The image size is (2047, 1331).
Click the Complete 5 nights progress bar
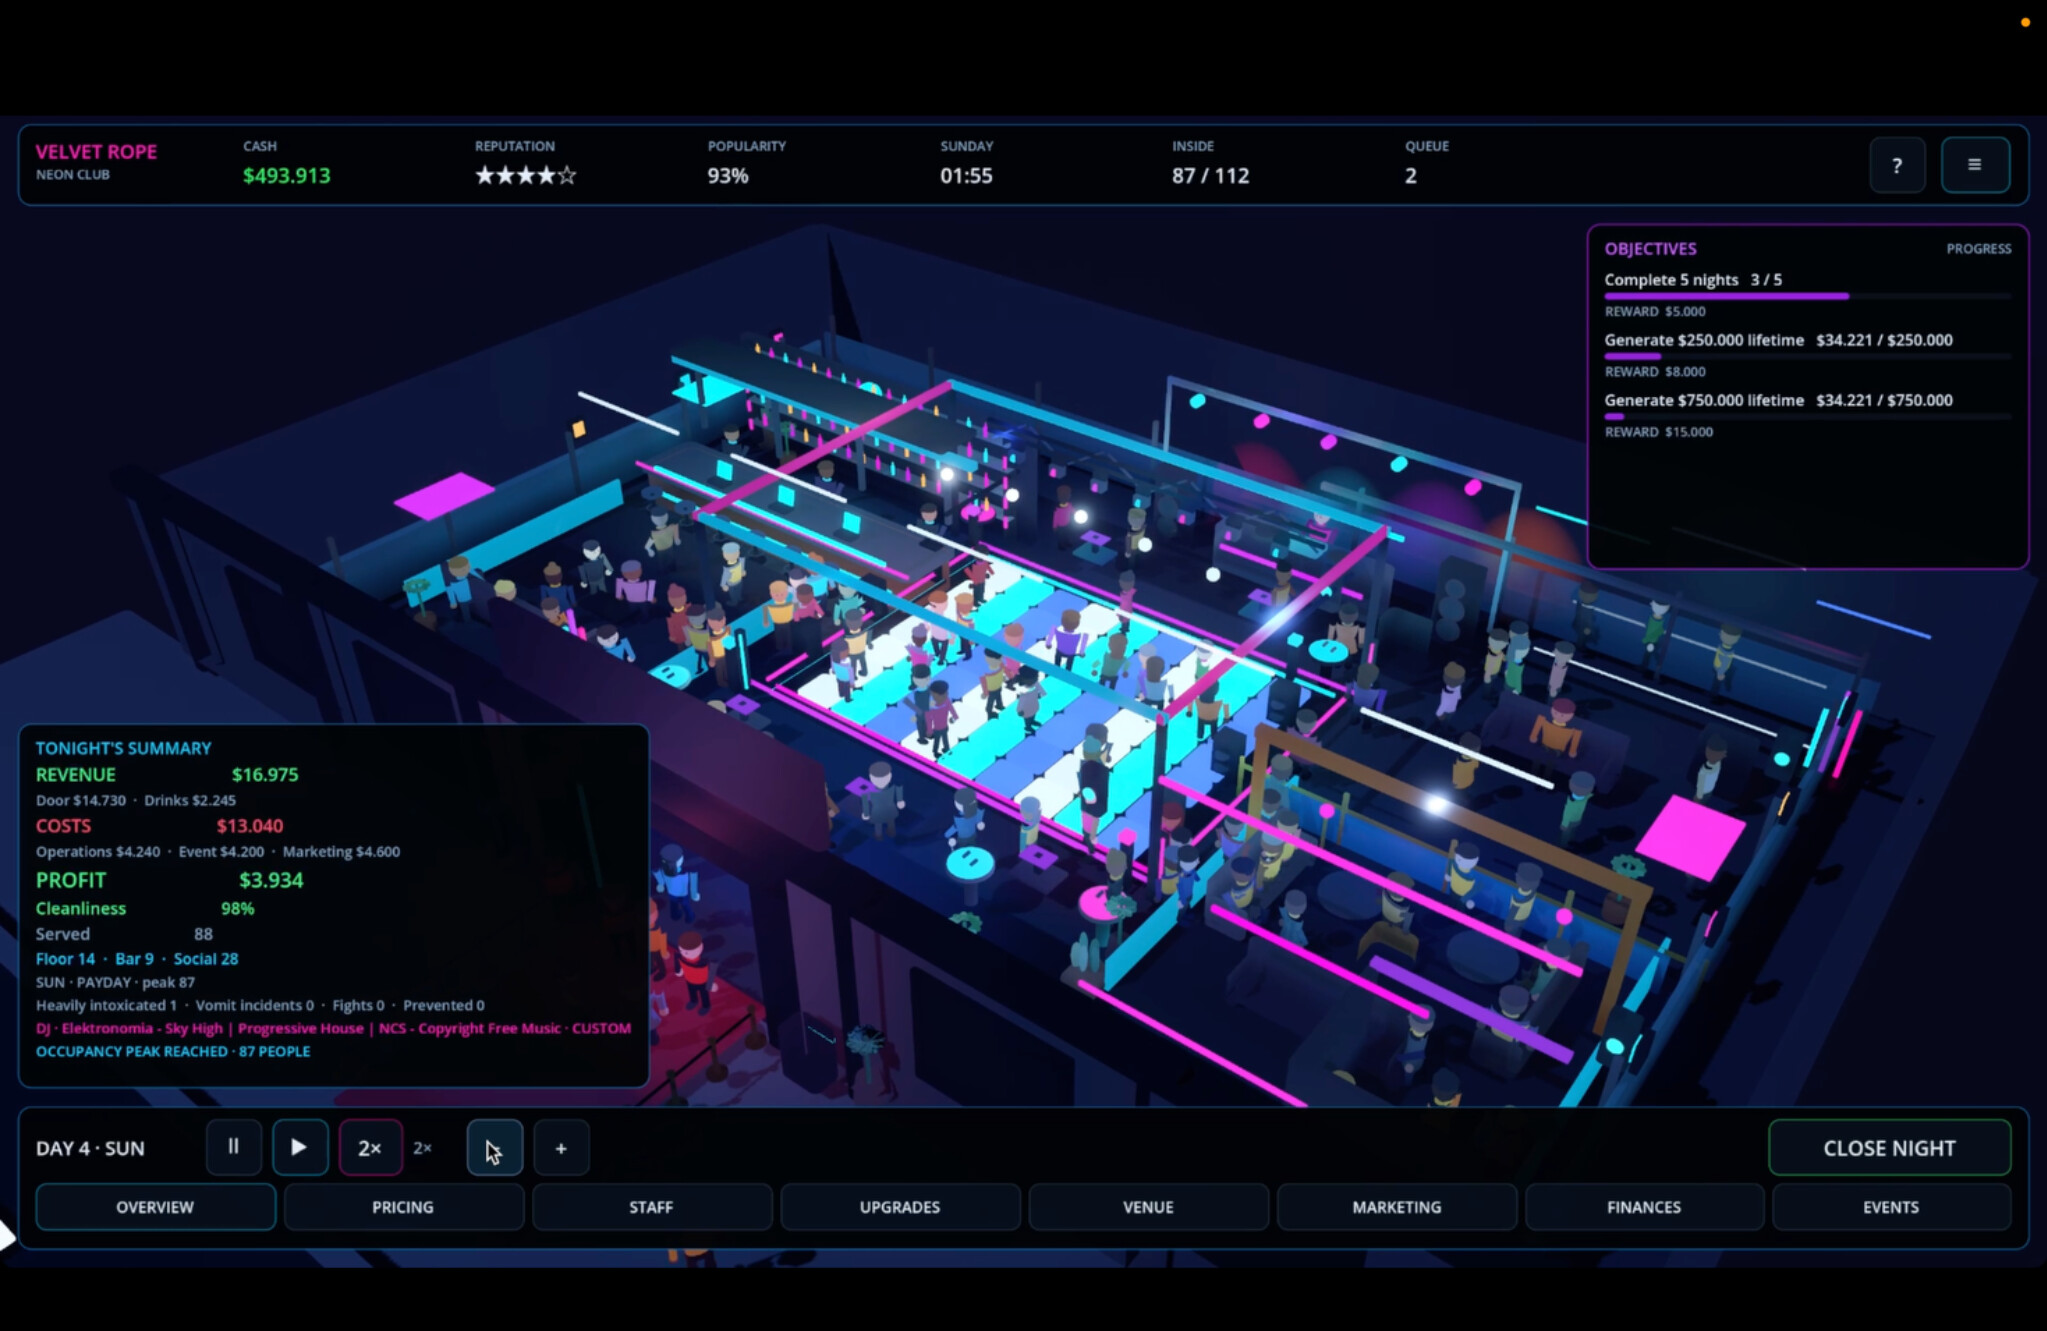(1807, 296)
